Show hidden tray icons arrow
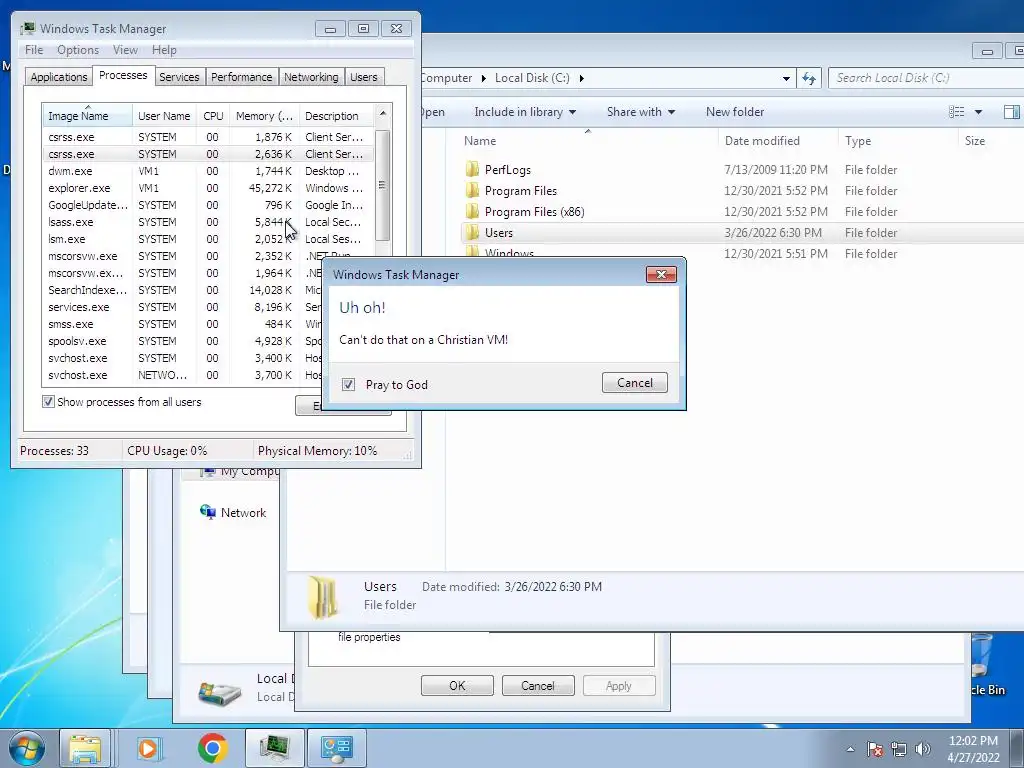Screen dimensions: 1024x768 coord(850,749)
